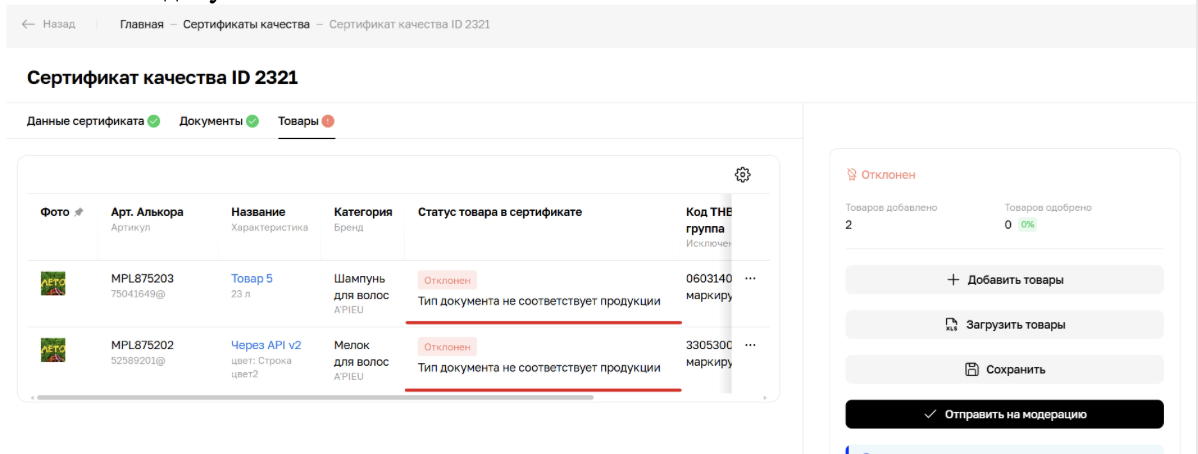Click the red warning icon on Товары
The image size is (1198, 454).
tap(328, 121)
